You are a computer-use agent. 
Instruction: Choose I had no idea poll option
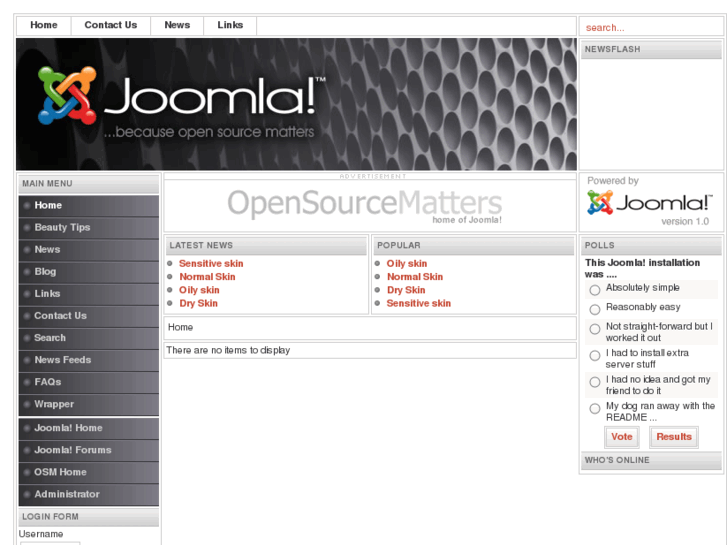595,382
